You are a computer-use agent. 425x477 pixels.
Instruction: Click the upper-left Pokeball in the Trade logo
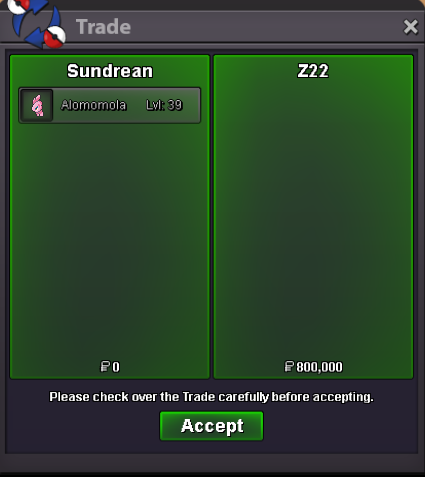click(18, 6)
